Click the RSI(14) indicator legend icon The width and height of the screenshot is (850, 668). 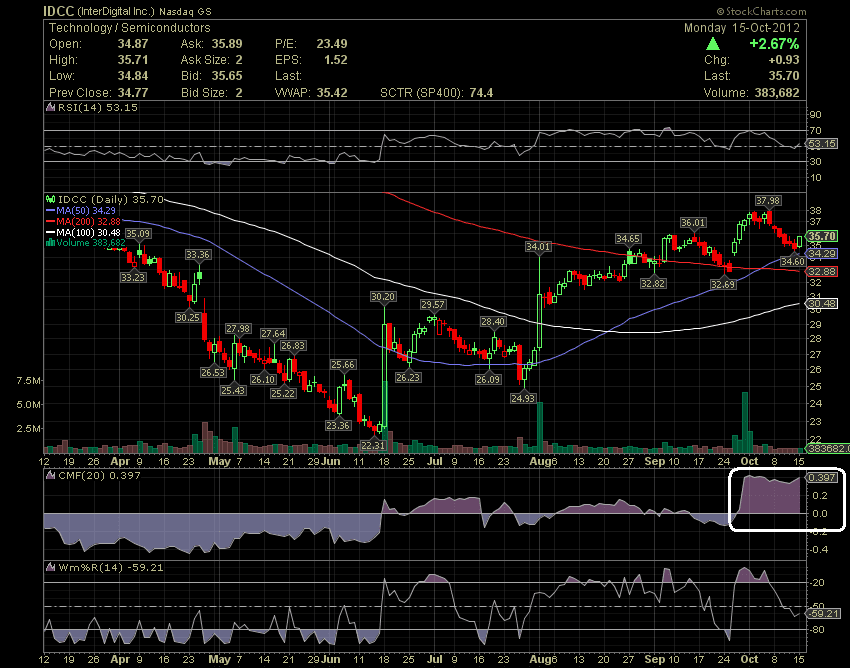[48, 109]
